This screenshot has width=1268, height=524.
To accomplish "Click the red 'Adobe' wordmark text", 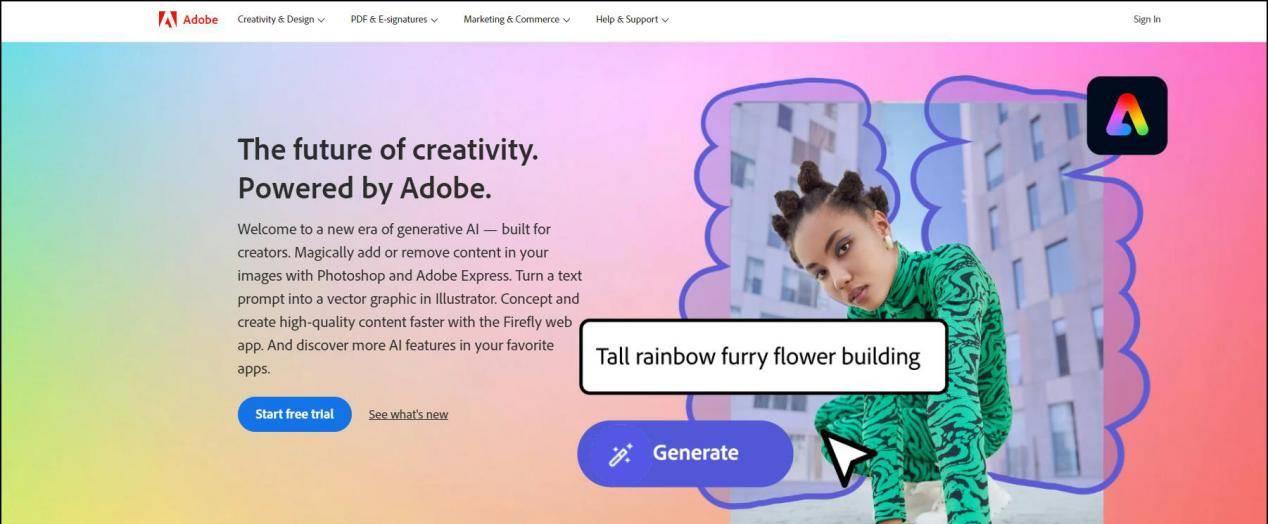I will (x=200, y=19).
